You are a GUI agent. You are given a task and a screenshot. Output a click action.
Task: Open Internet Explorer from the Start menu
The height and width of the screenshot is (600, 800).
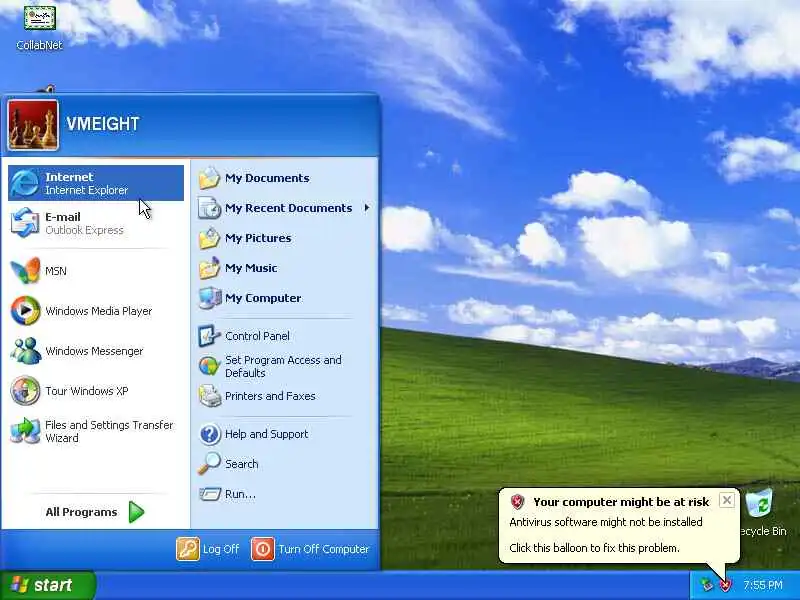[96, 183]
